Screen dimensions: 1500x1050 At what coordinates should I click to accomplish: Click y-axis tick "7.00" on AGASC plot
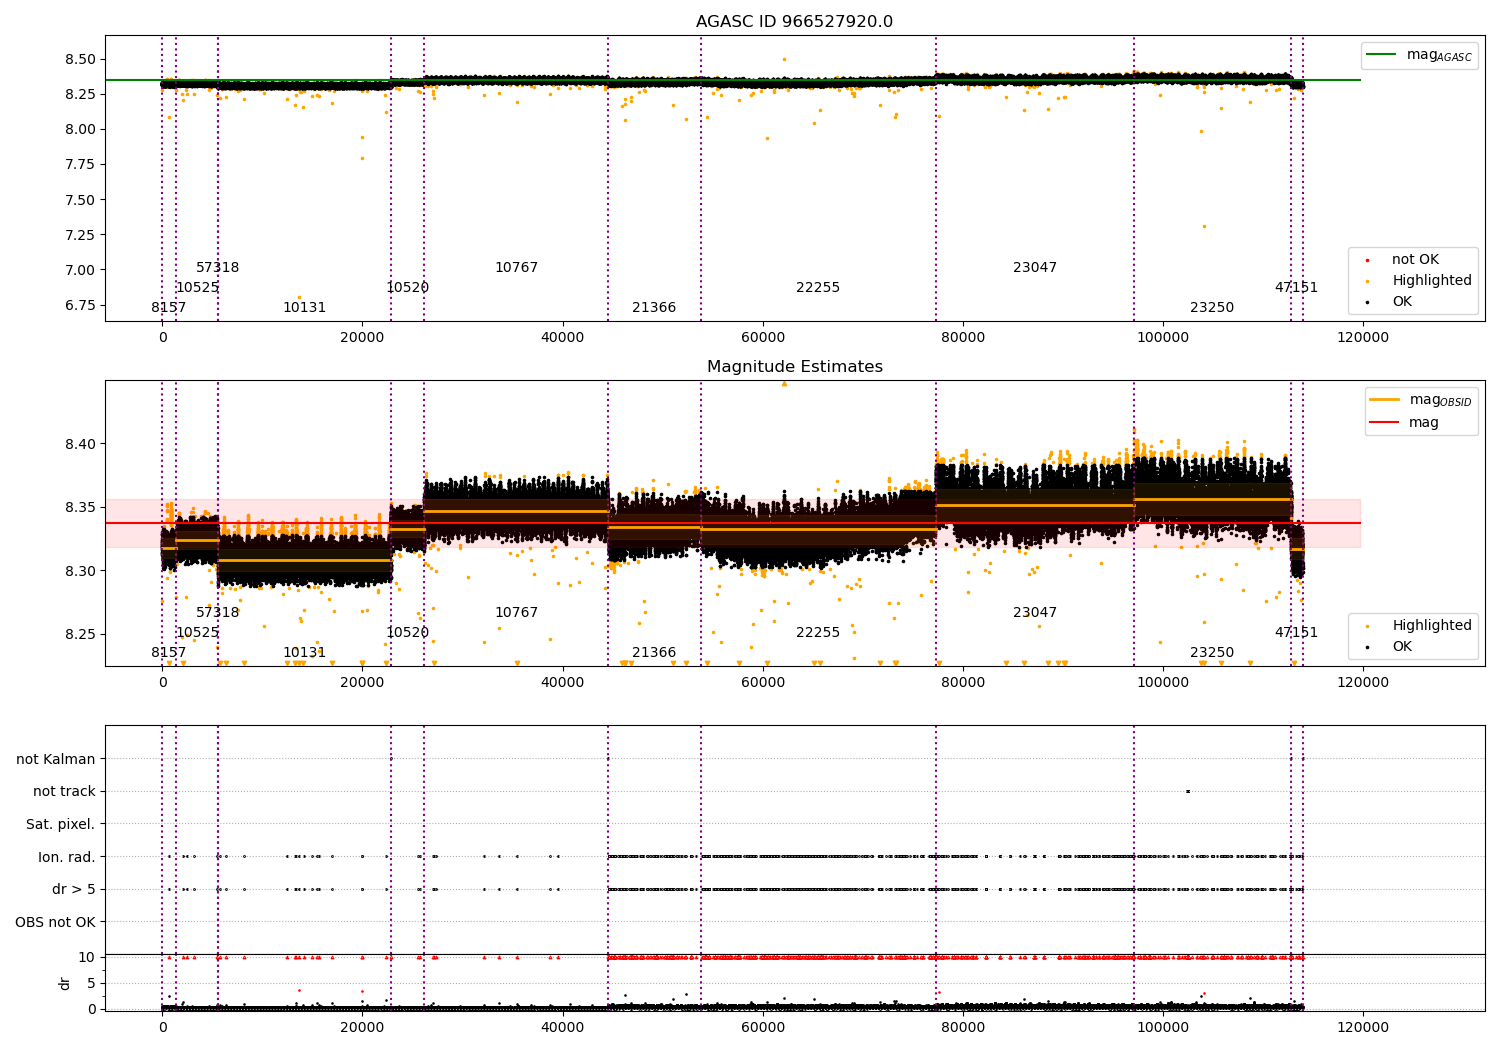[81, 270]
